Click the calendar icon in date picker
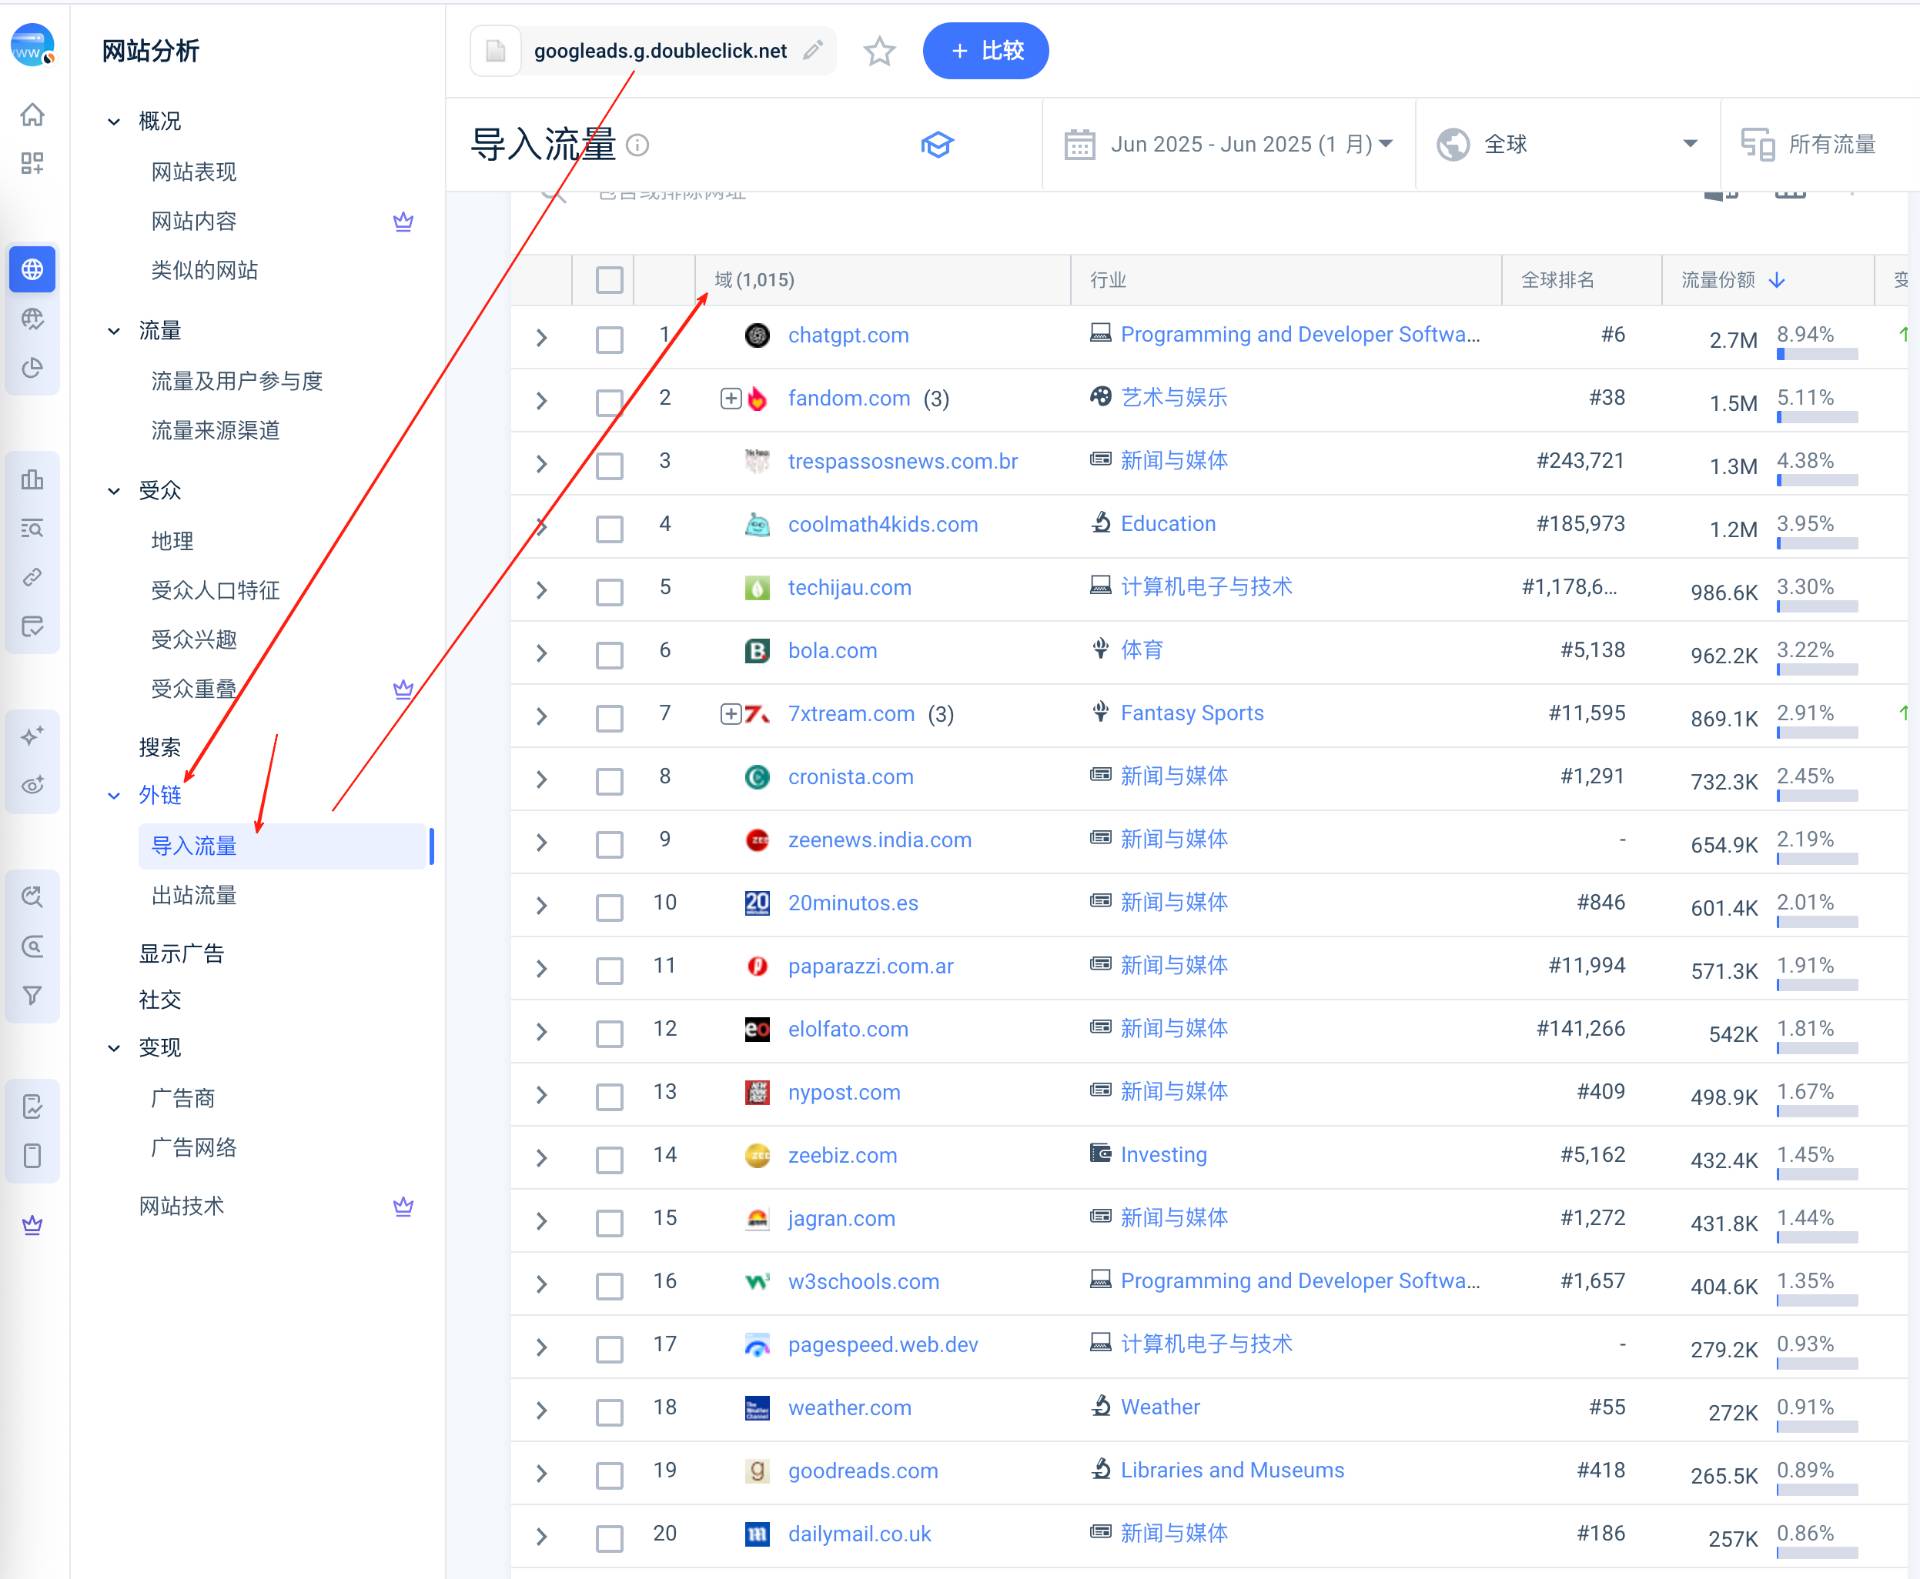The image size is (1920, 1579). point(1080,145)
